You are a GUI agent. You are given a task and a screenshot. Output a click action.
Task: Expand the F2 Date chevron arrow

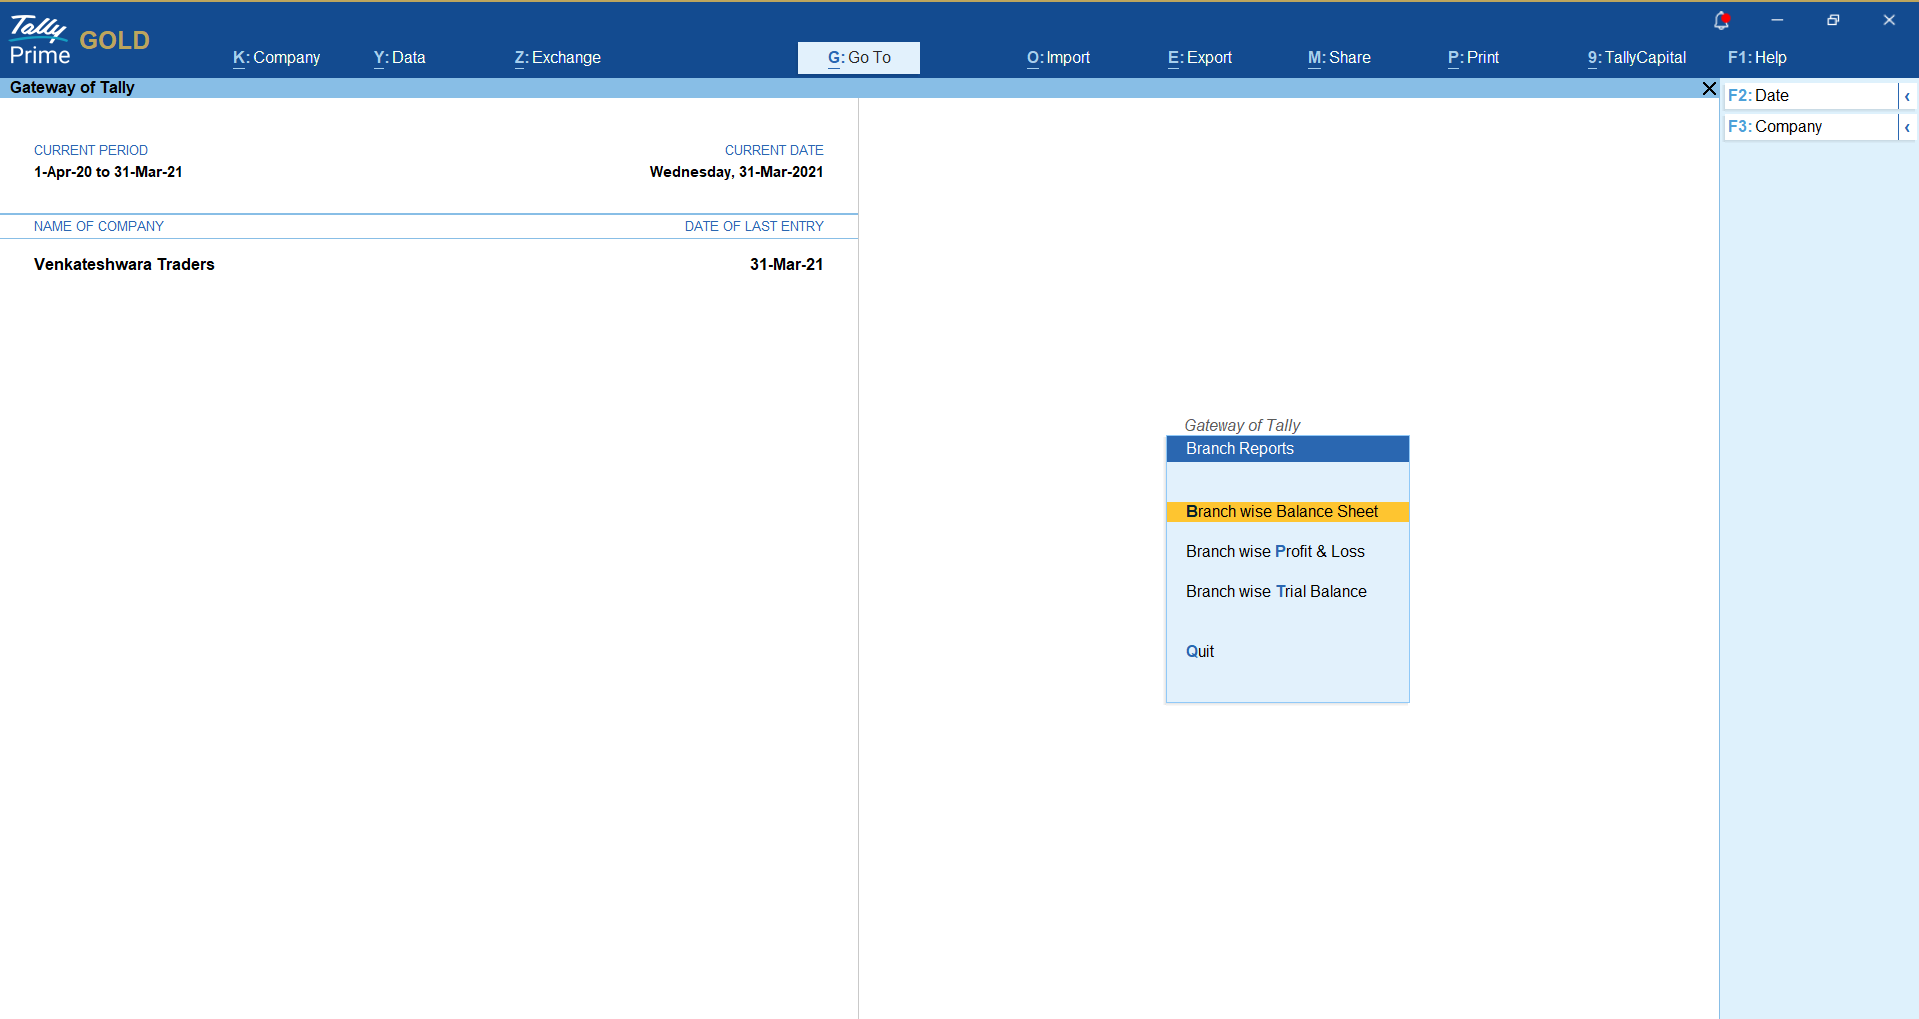pos(1907,96)
